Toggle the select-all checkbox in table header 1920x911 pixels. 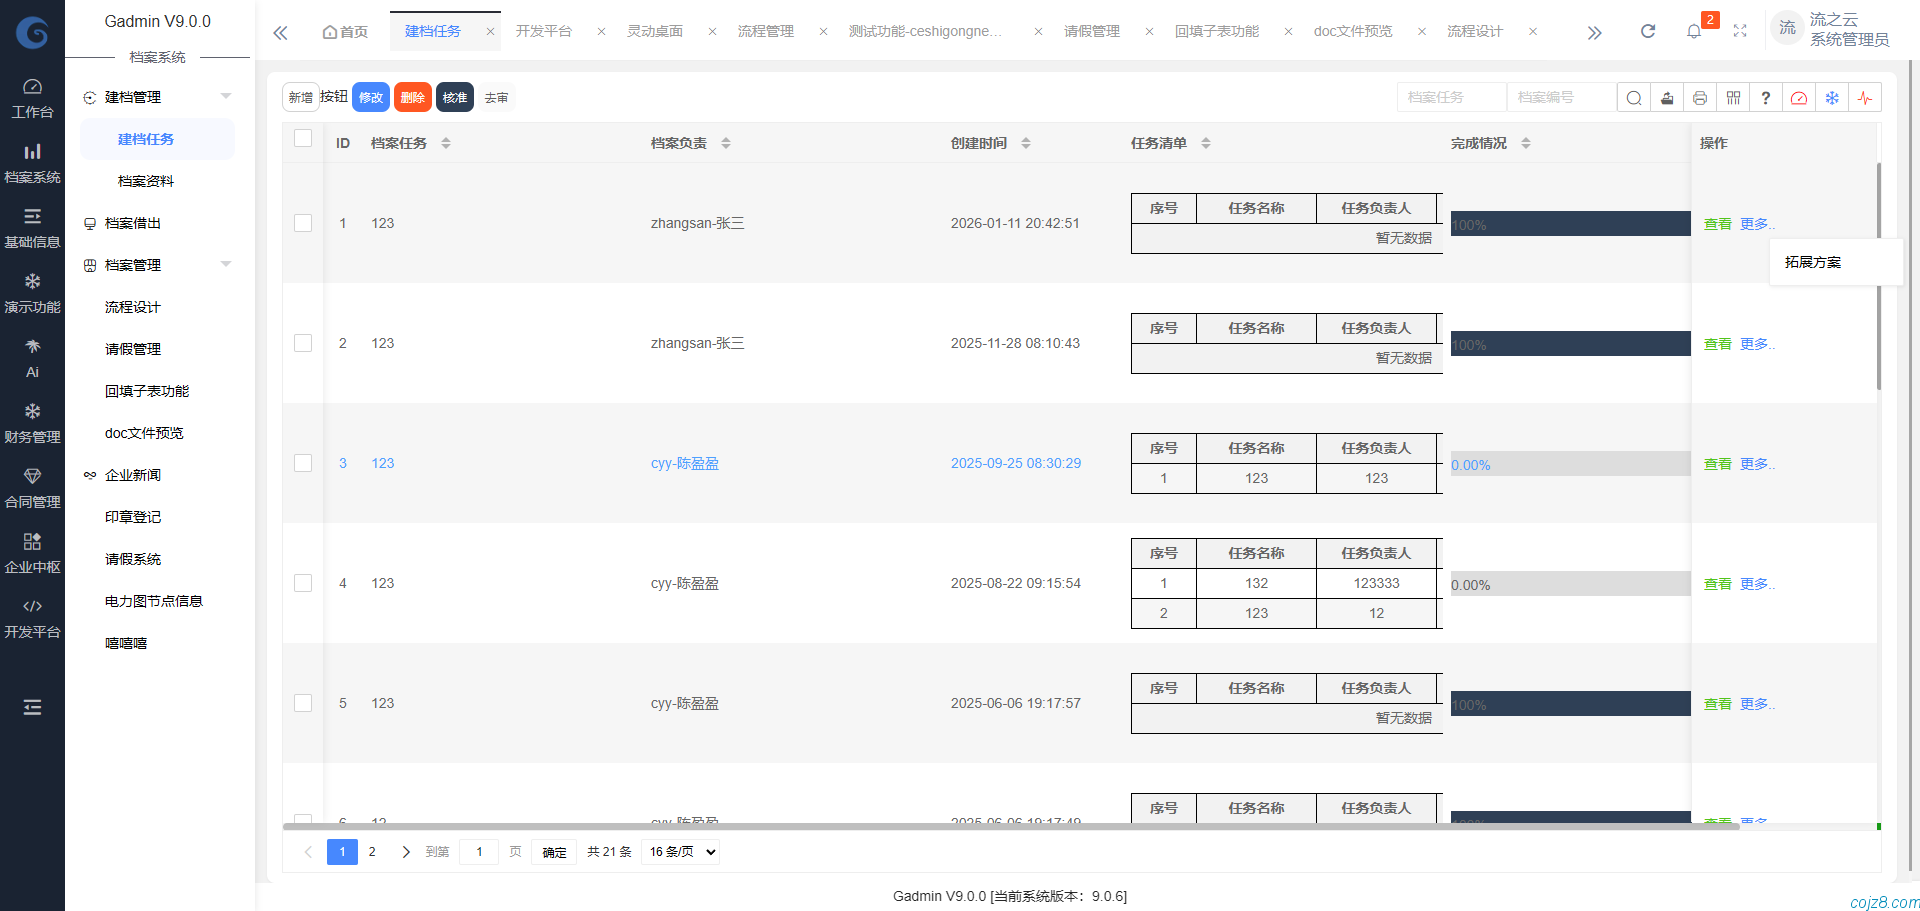point(303,139)
